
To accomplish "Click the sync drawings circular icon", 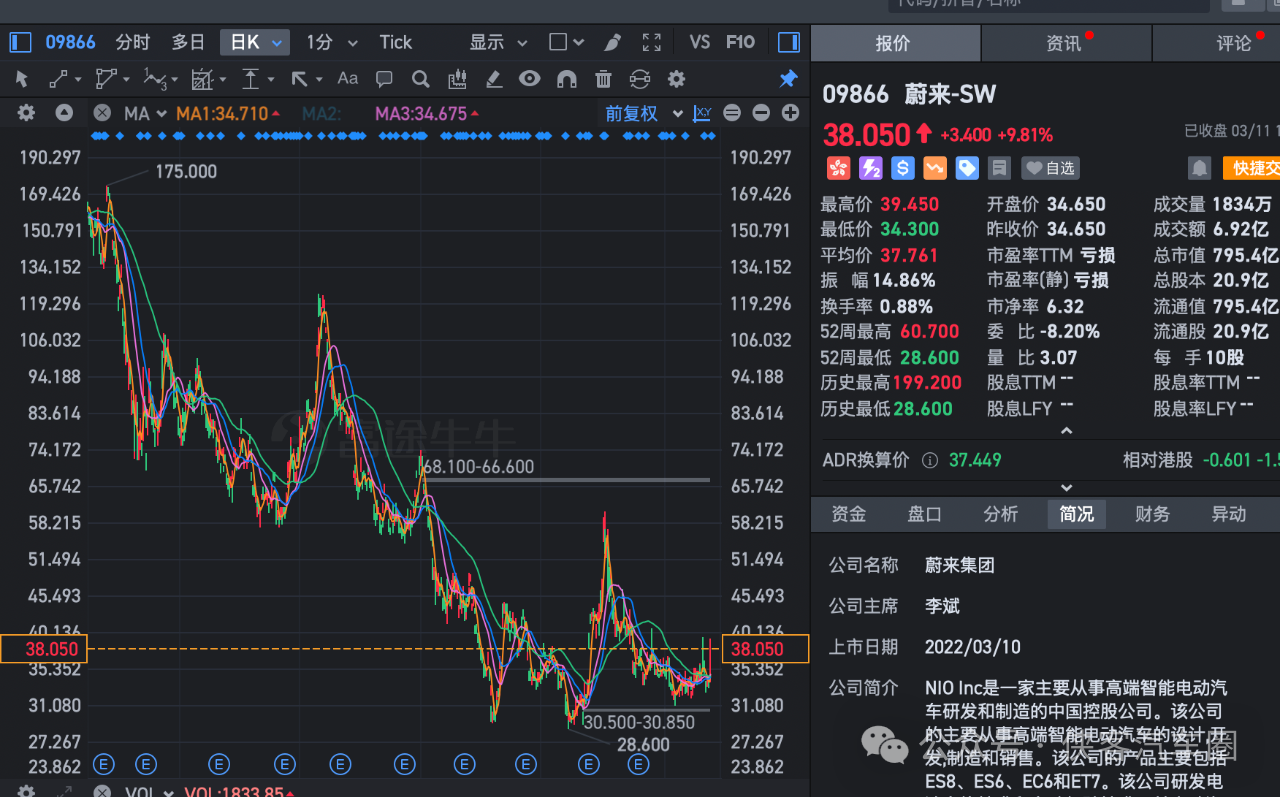I will [640, 78].
